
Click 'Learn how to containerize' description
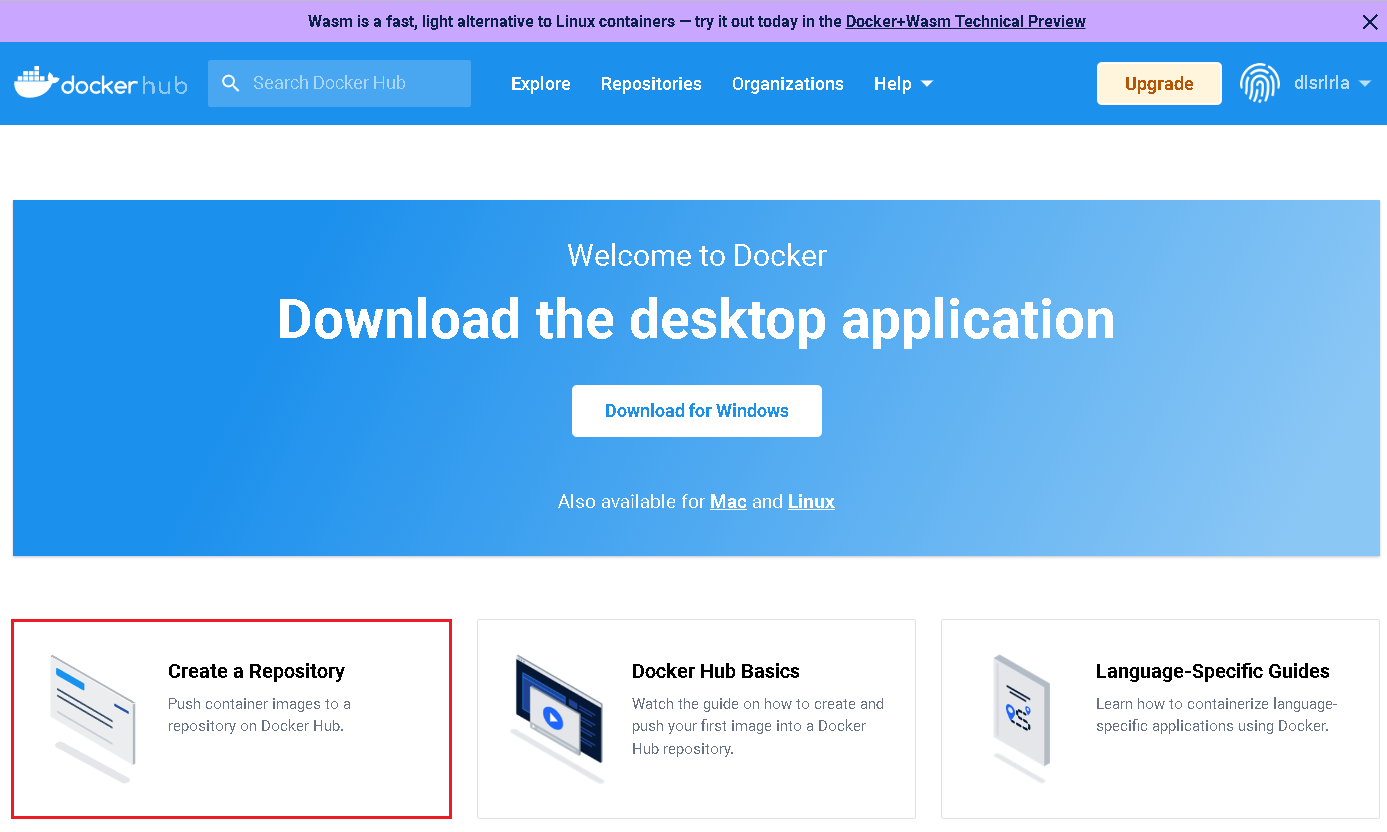tap(1217, 715)
